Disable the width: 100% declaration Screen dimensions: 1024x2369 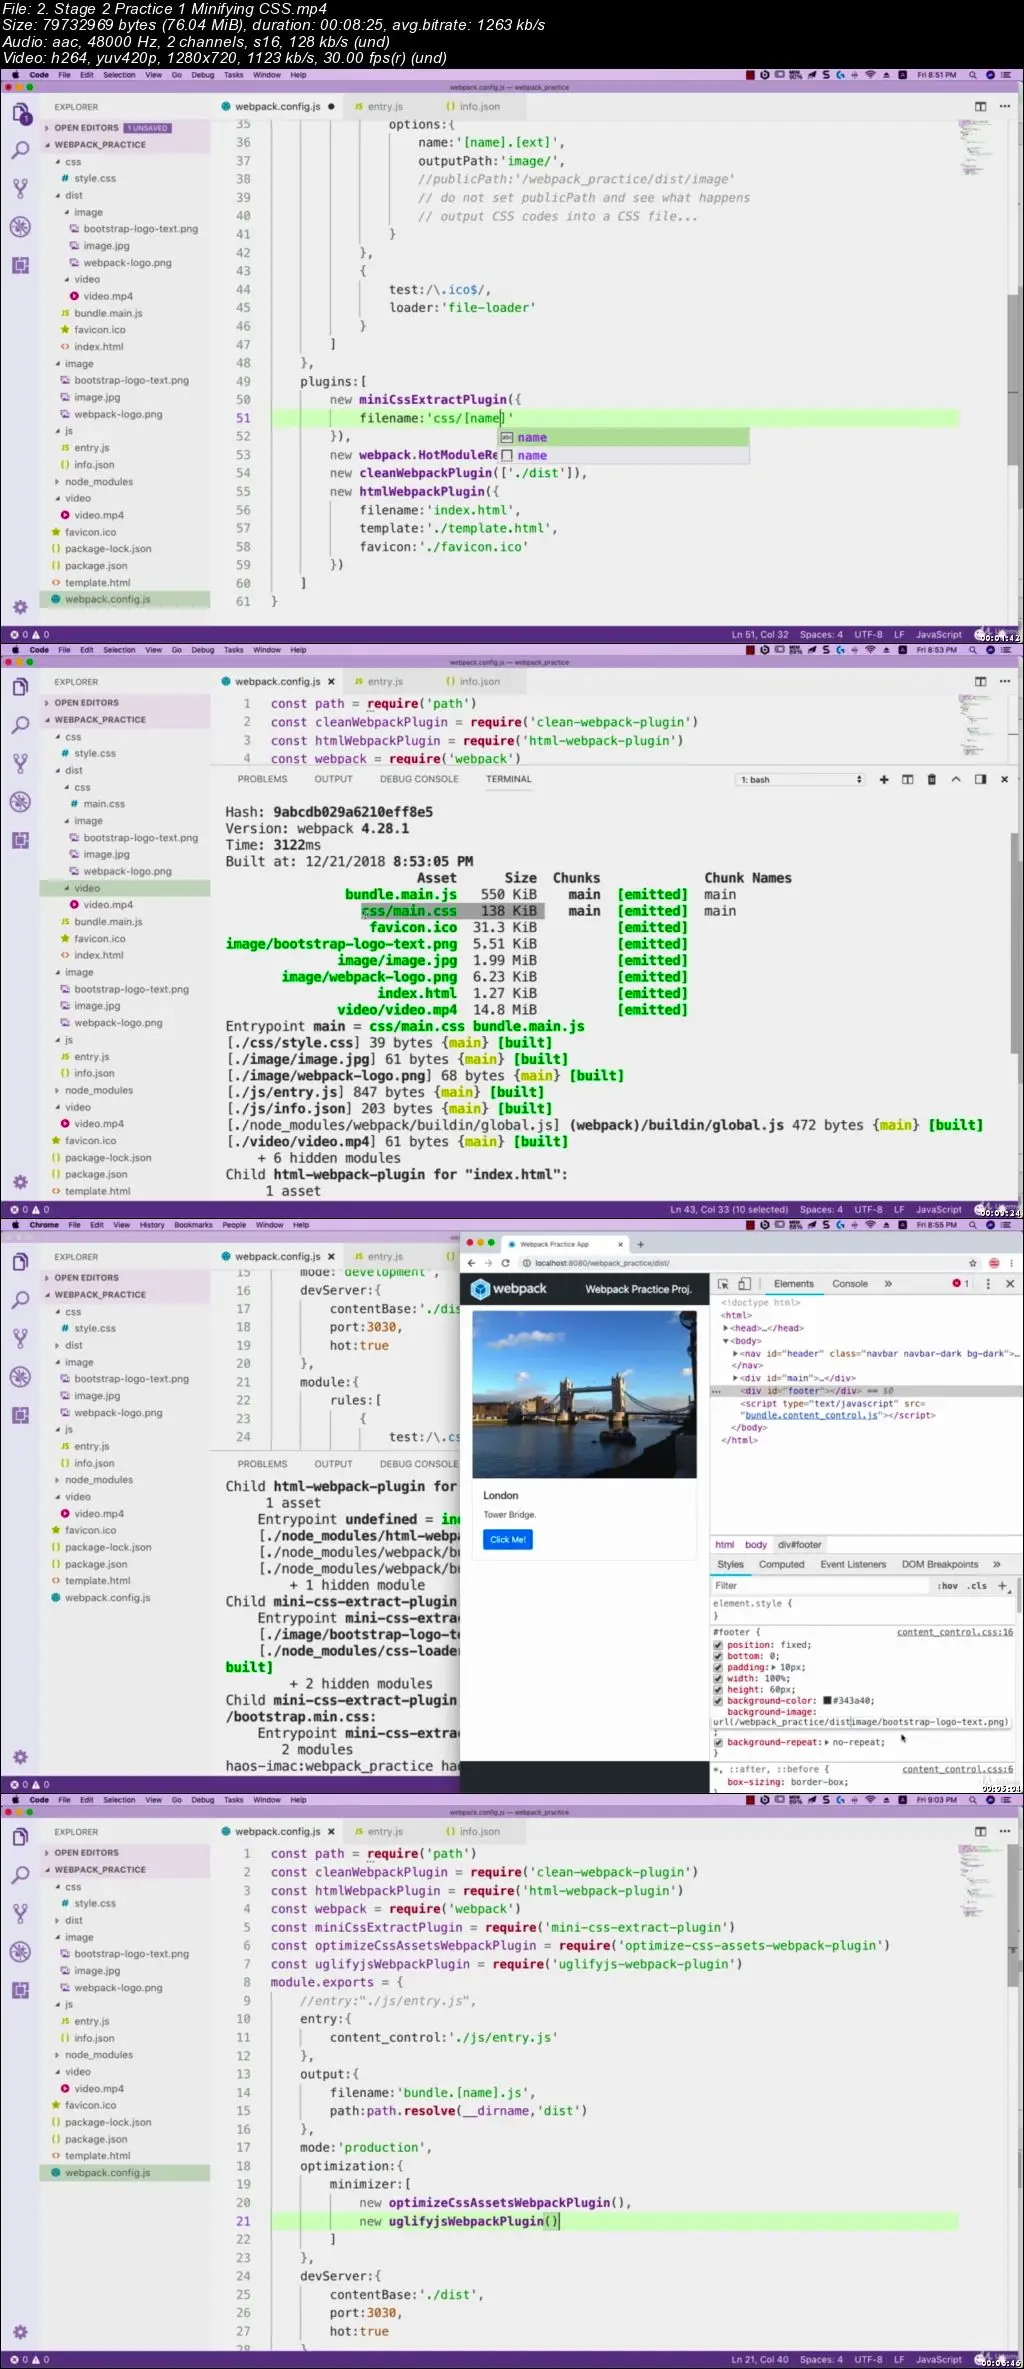pyautogui.click(x=717, y=1678)
